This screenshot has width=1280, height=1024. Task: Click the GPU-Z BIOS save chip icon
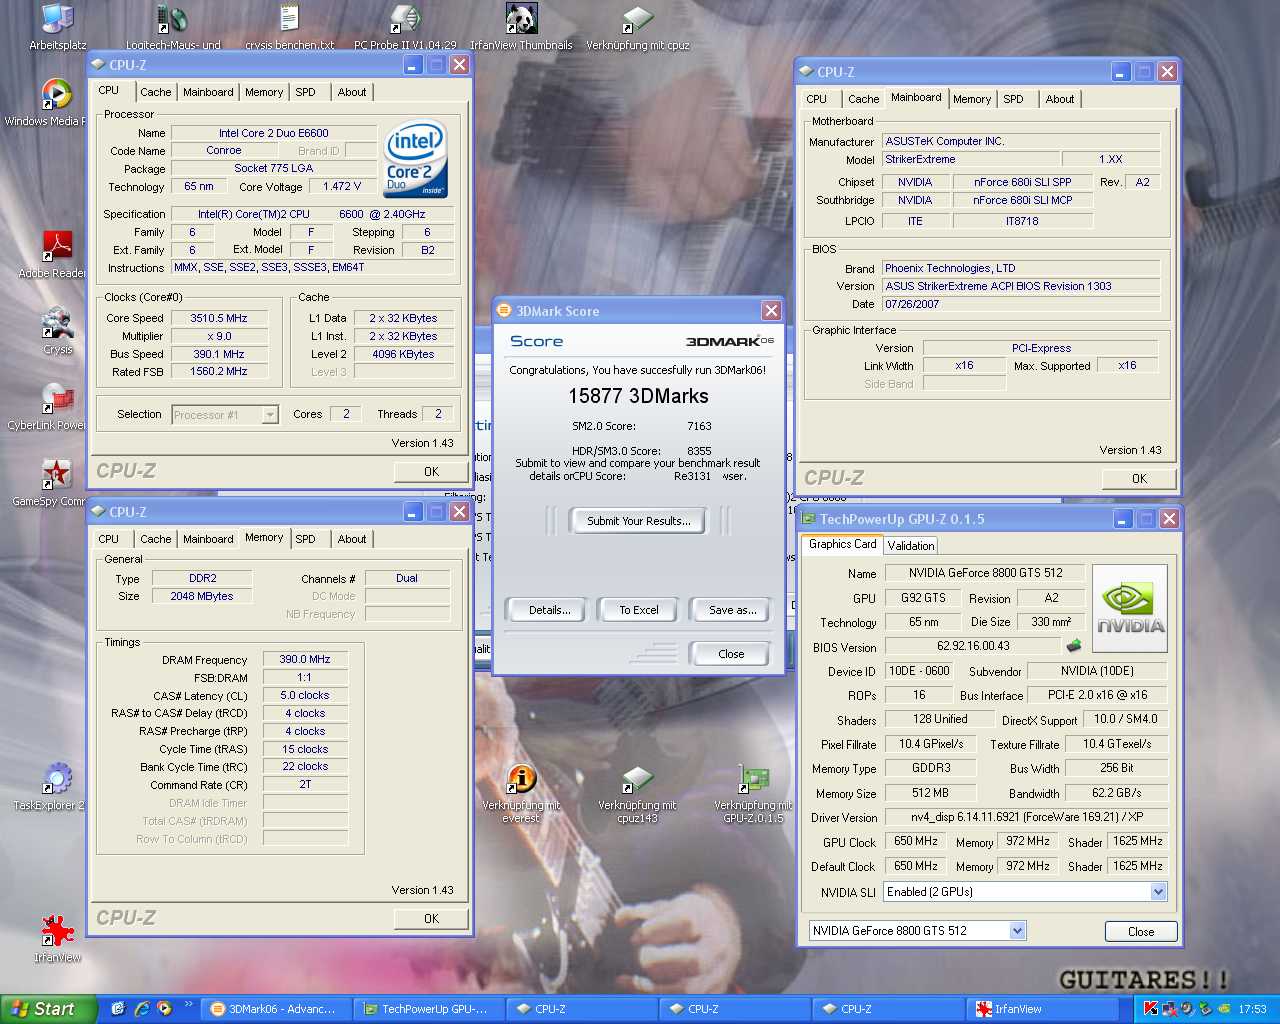[1075, 646]
